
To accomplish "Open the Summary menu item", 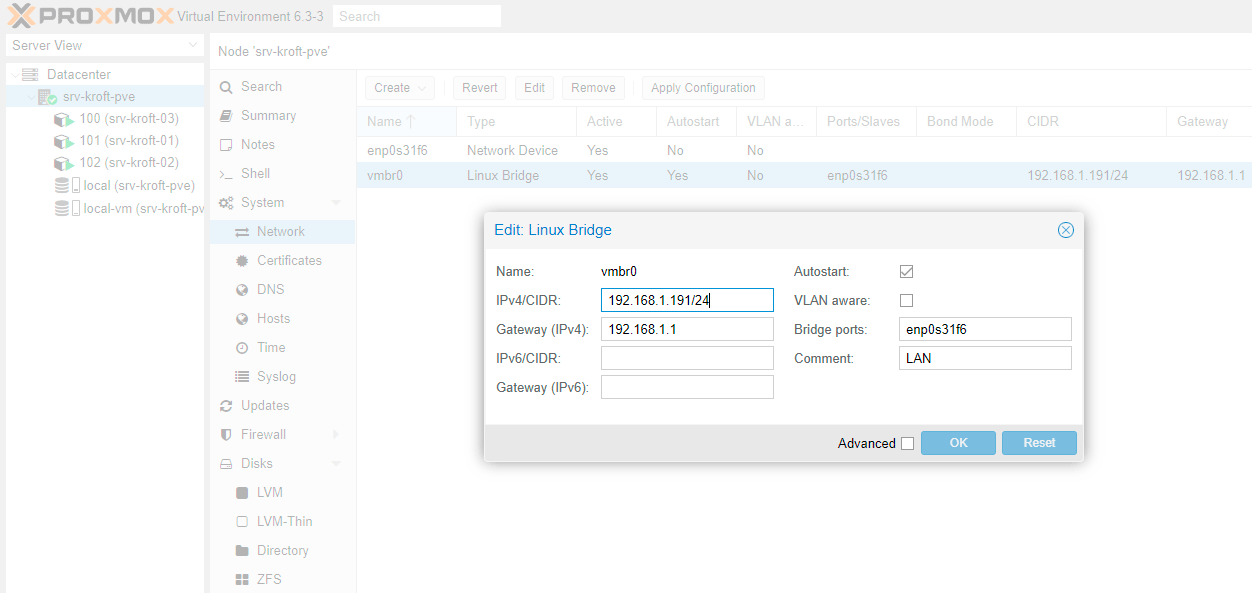I will [x=268, y=116].
